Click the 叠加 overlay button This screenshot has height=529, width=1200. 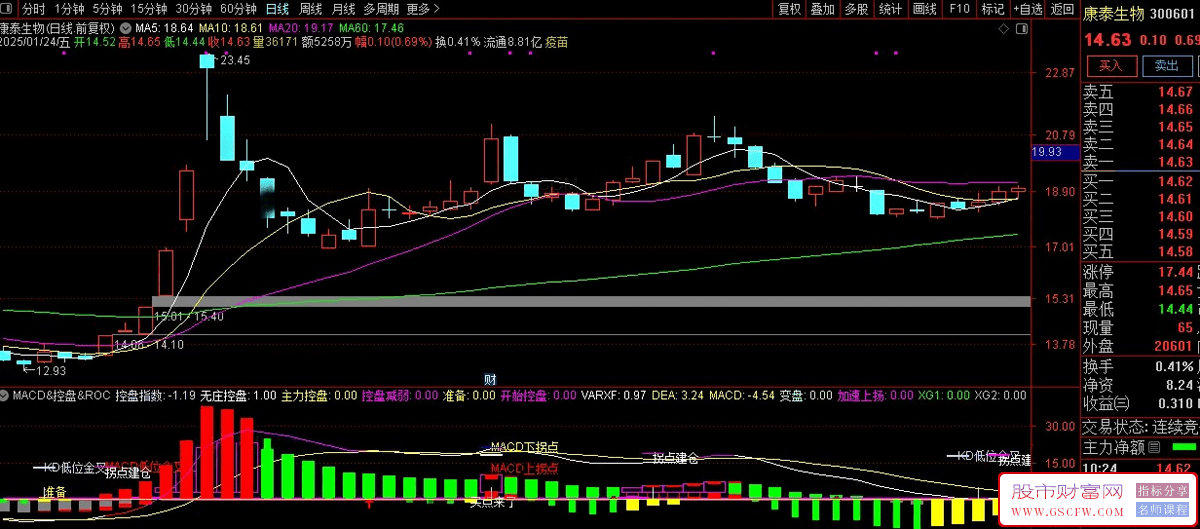[x=822, y=9]
